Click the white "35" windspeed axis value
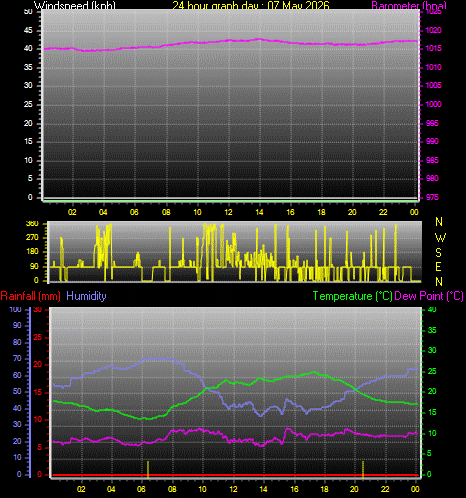The image size is (466, 498). (28, 67)
